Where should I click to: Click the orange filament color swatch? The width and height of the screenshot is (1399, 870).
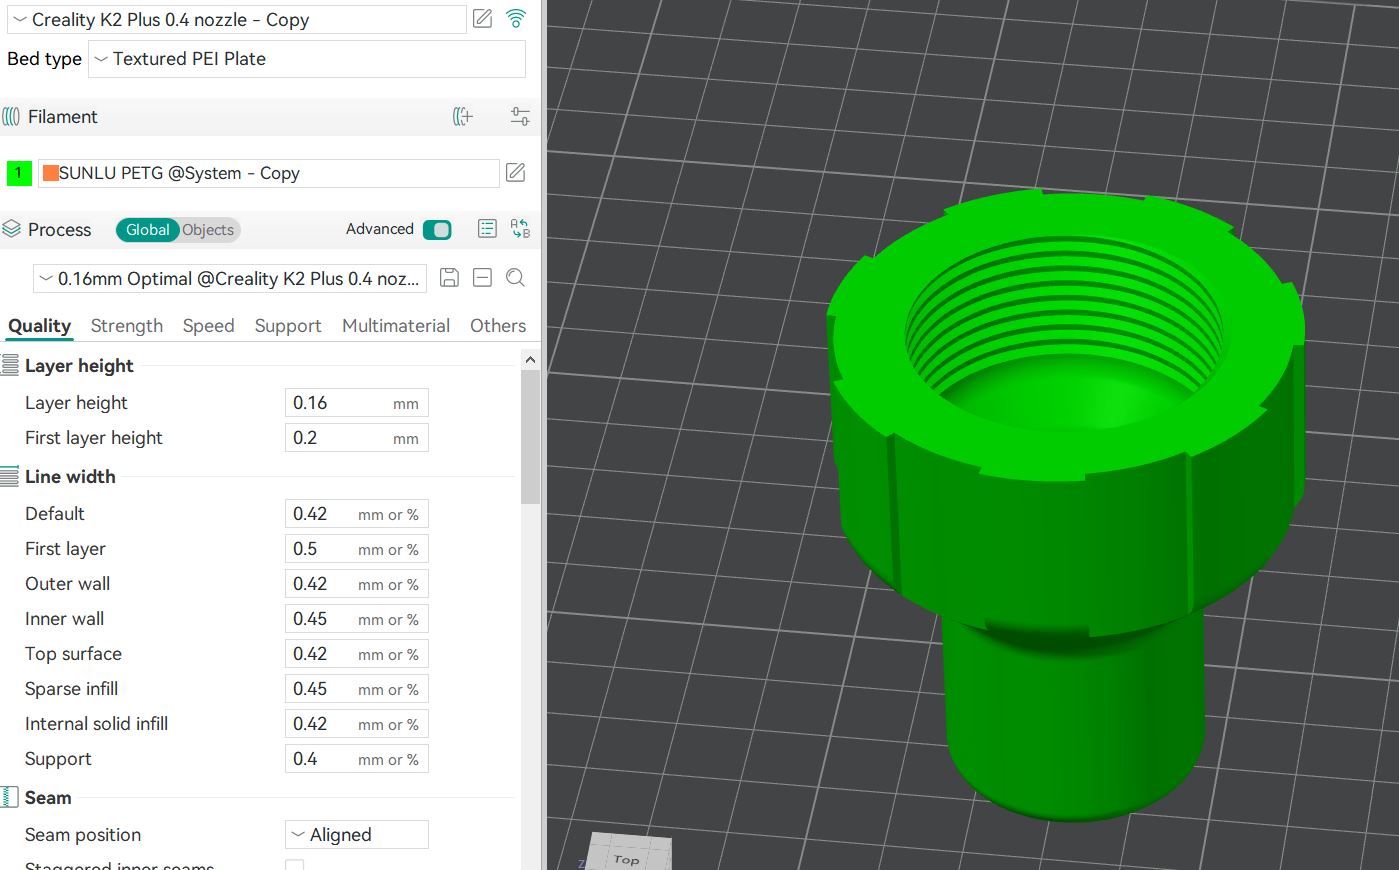click(50, 173)
